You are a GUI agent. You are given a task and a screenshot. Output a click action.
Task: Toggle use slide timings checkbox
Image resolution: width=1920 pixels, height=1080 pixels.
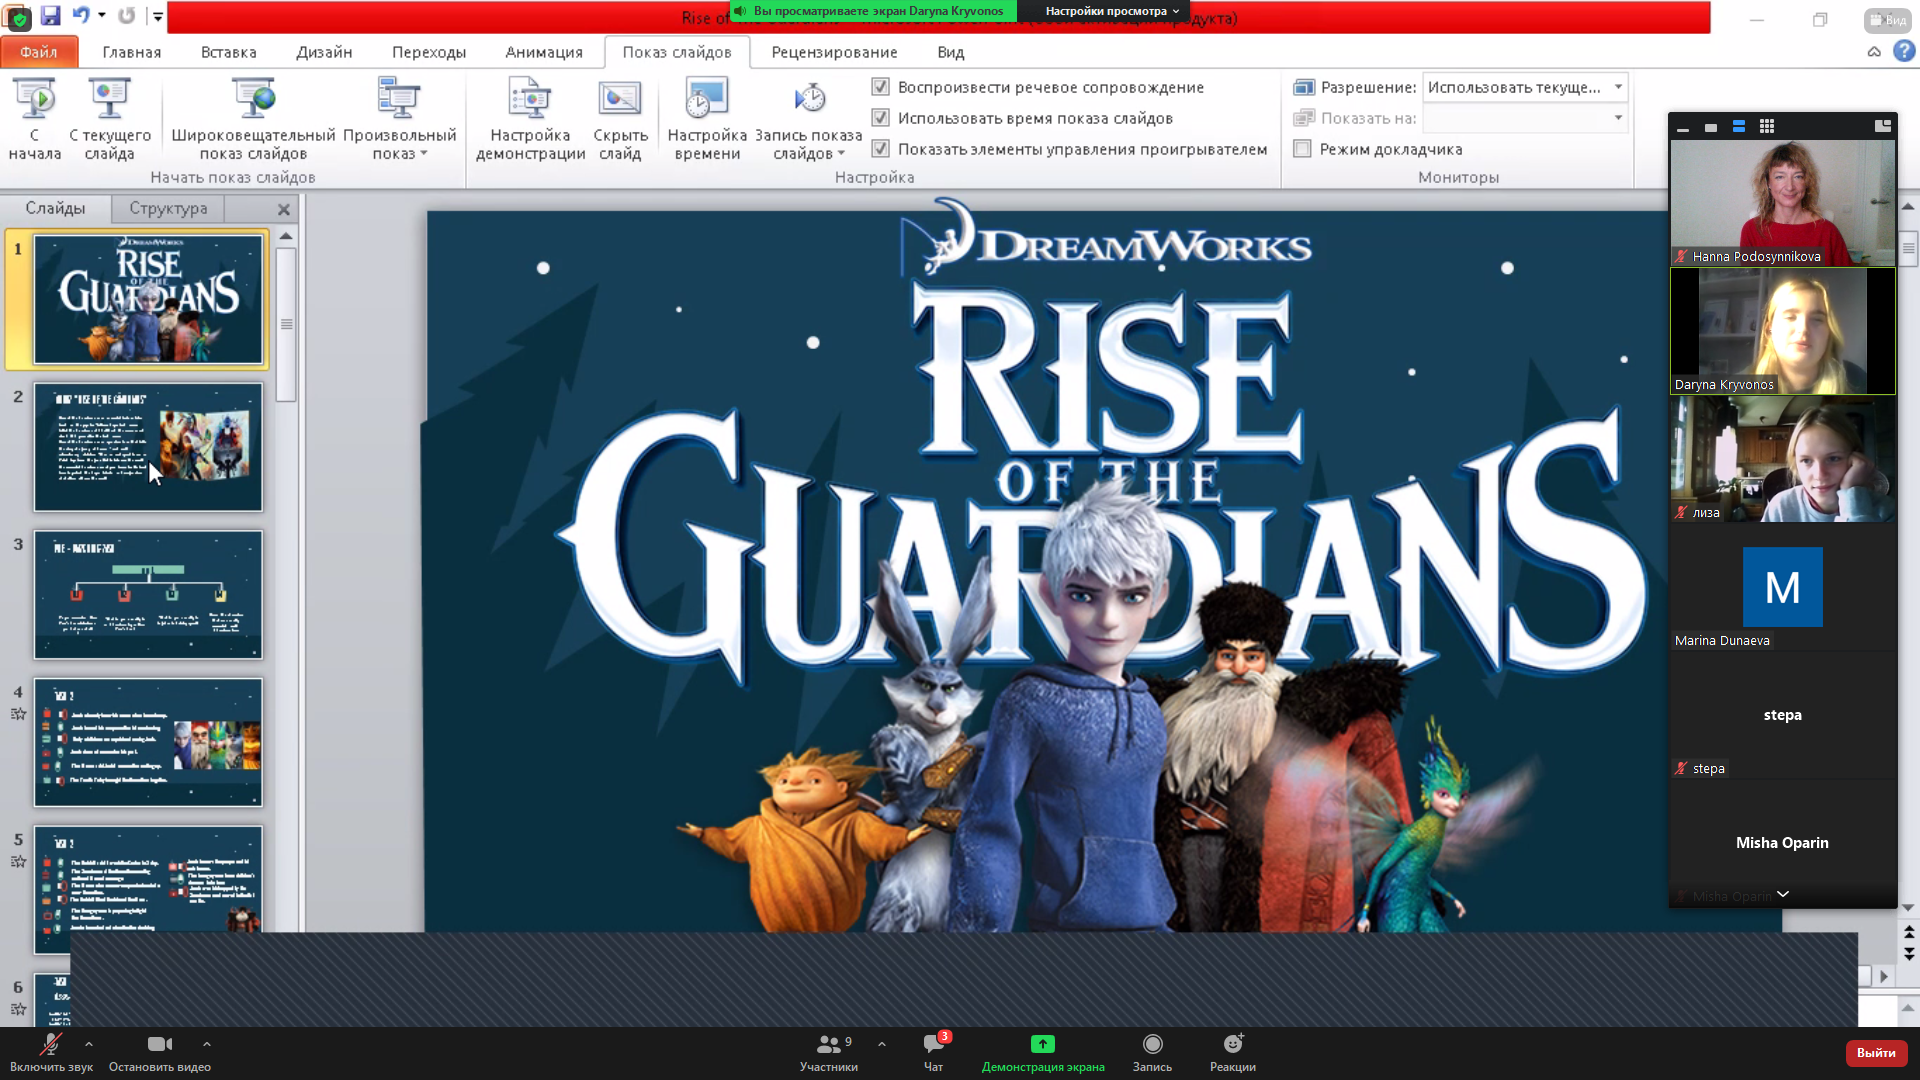tap(881, 118)
